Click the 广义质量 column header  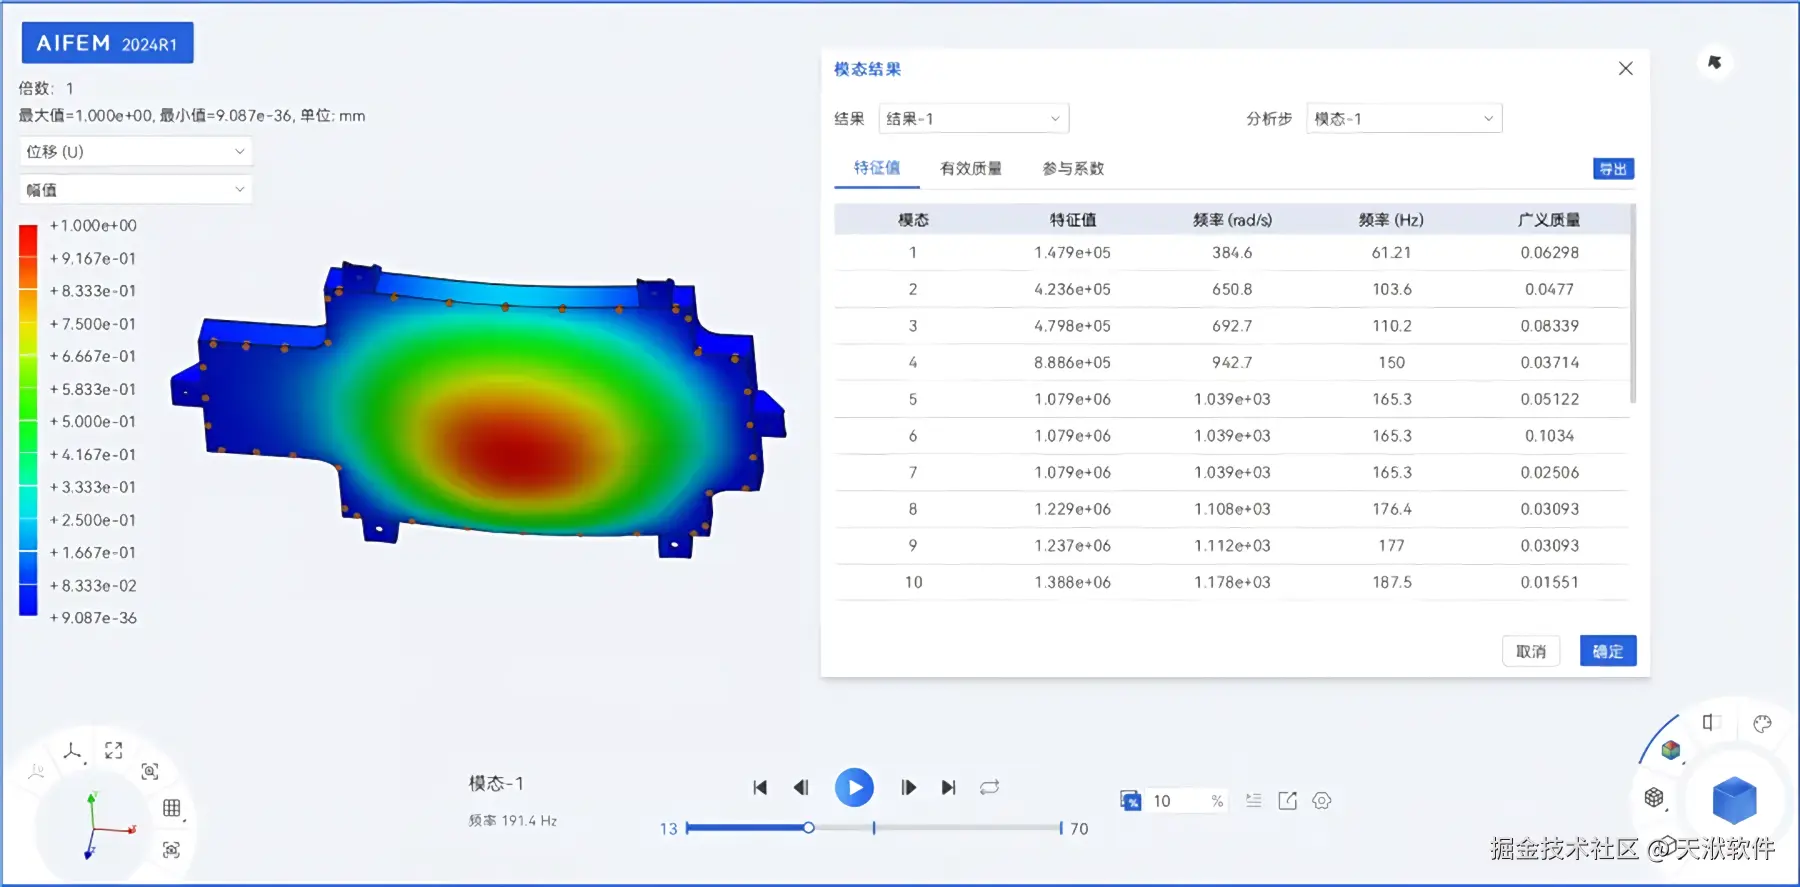[x=1549, y=220]
